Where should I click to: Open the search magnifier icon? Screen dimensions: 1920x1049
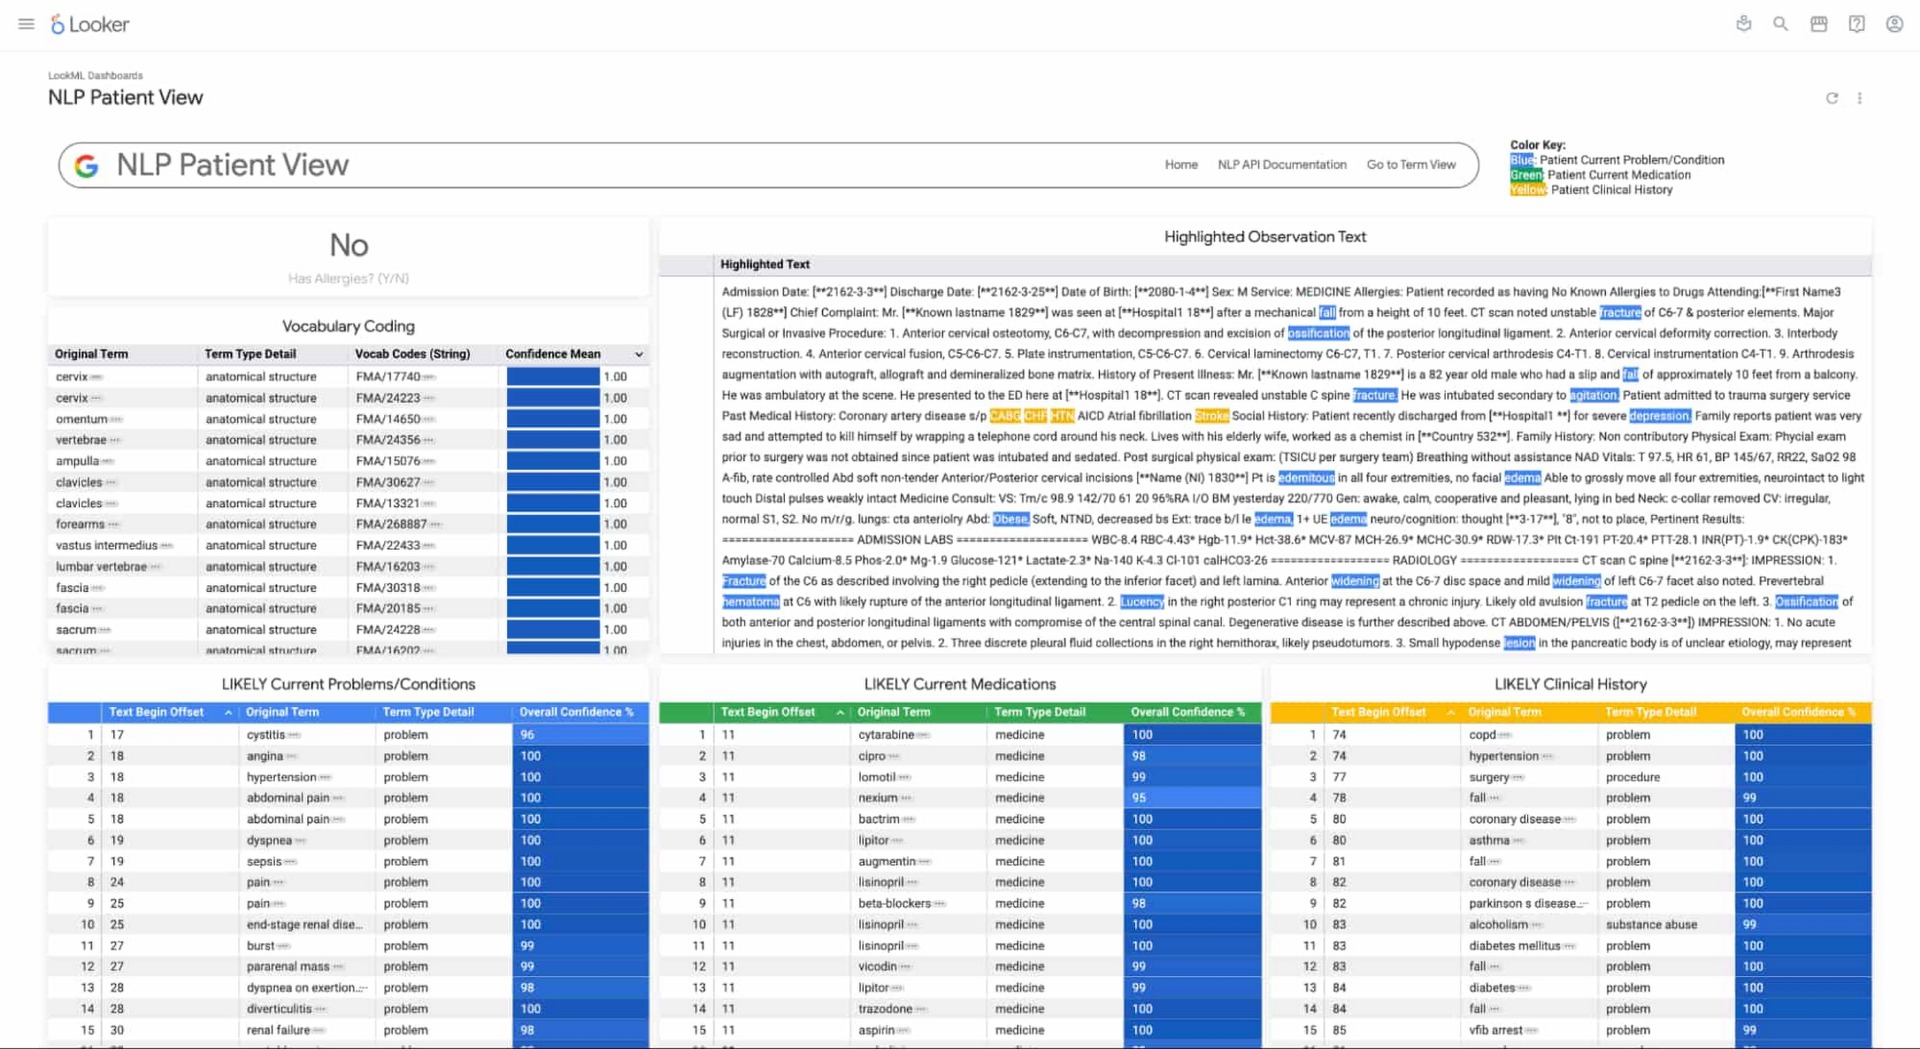tap(1780, 24)
